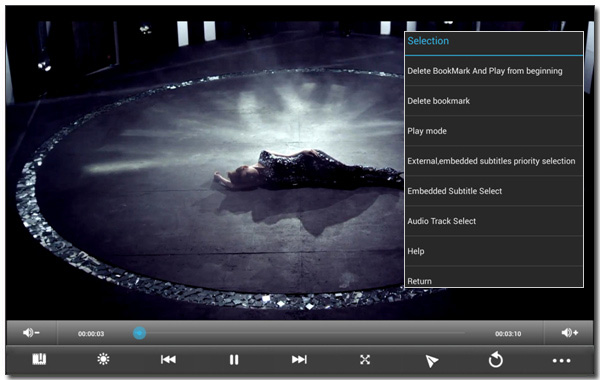Select Delete BookMark And Play from beginning
600x380 pixels.
494,71
